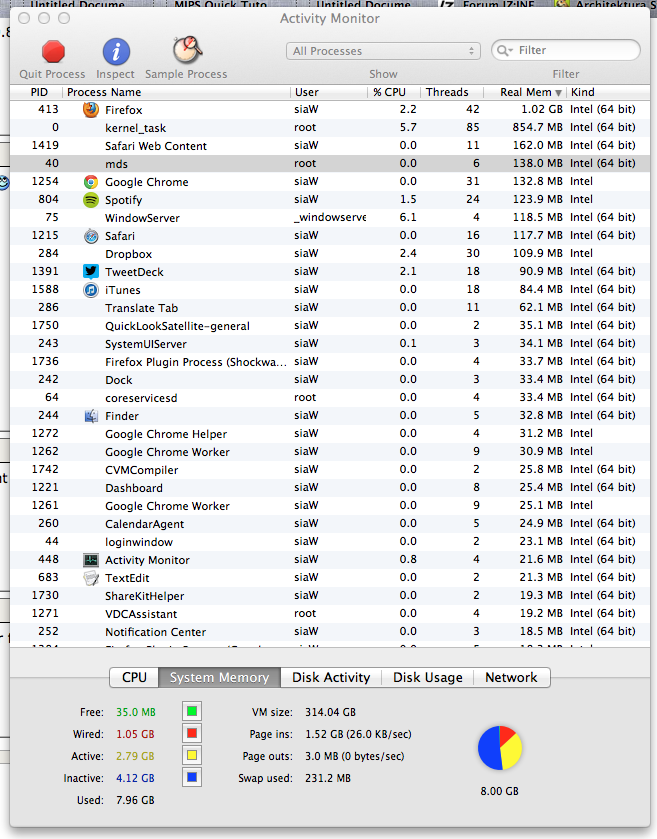The width and height of the screenshot is (657, 839).
Task: Click the Finder face icon
Action: click(91, 416)
